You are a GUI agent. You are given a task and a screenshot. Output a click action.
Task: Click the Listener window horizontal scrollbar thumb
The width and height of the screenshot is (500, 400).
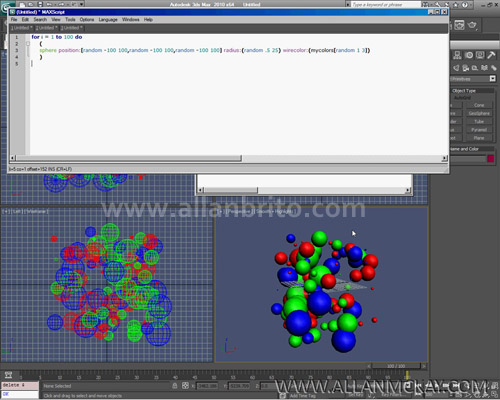tap(230, 190)
